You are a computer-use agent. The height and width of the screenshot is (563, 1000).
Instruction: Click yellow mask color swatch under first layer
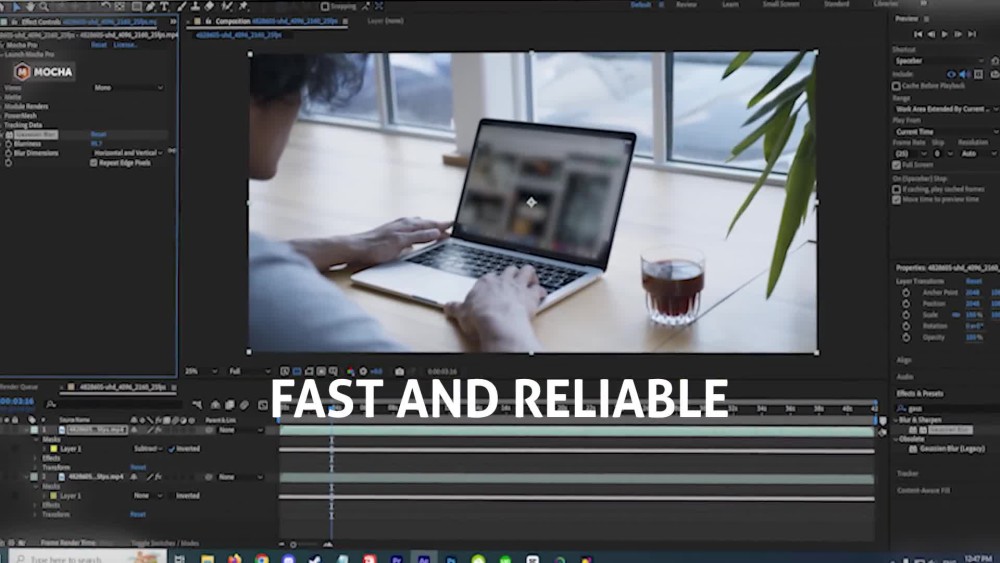pyautogui.click(x=54, y=449)
